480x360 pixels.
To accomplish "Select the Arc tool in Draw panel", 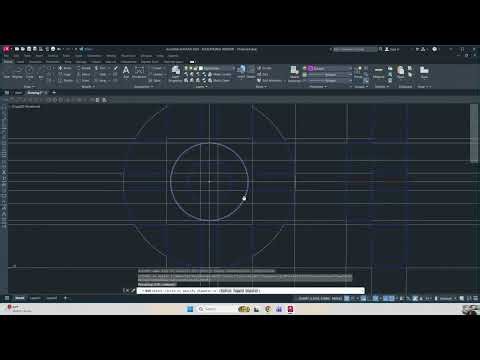I will coord(41,72).
